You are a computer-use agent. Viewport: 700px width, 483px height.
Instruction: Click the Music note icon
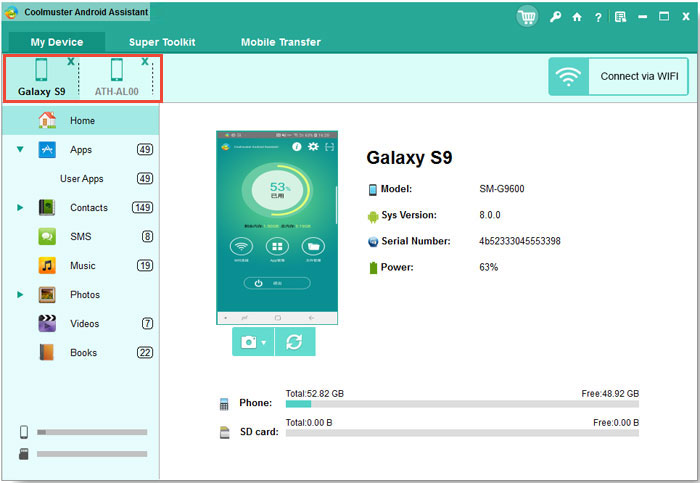(47, 266)
